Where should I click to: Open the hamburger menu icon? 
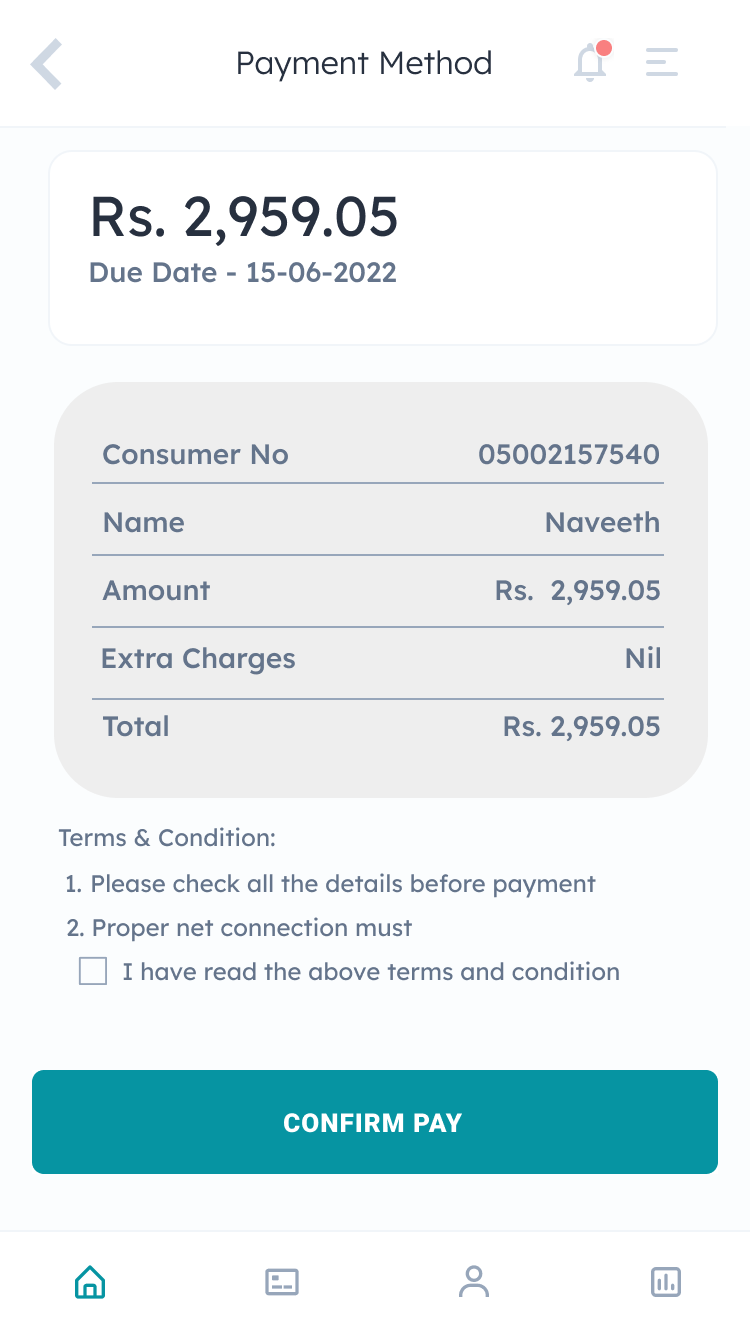[x=662, y=62]
